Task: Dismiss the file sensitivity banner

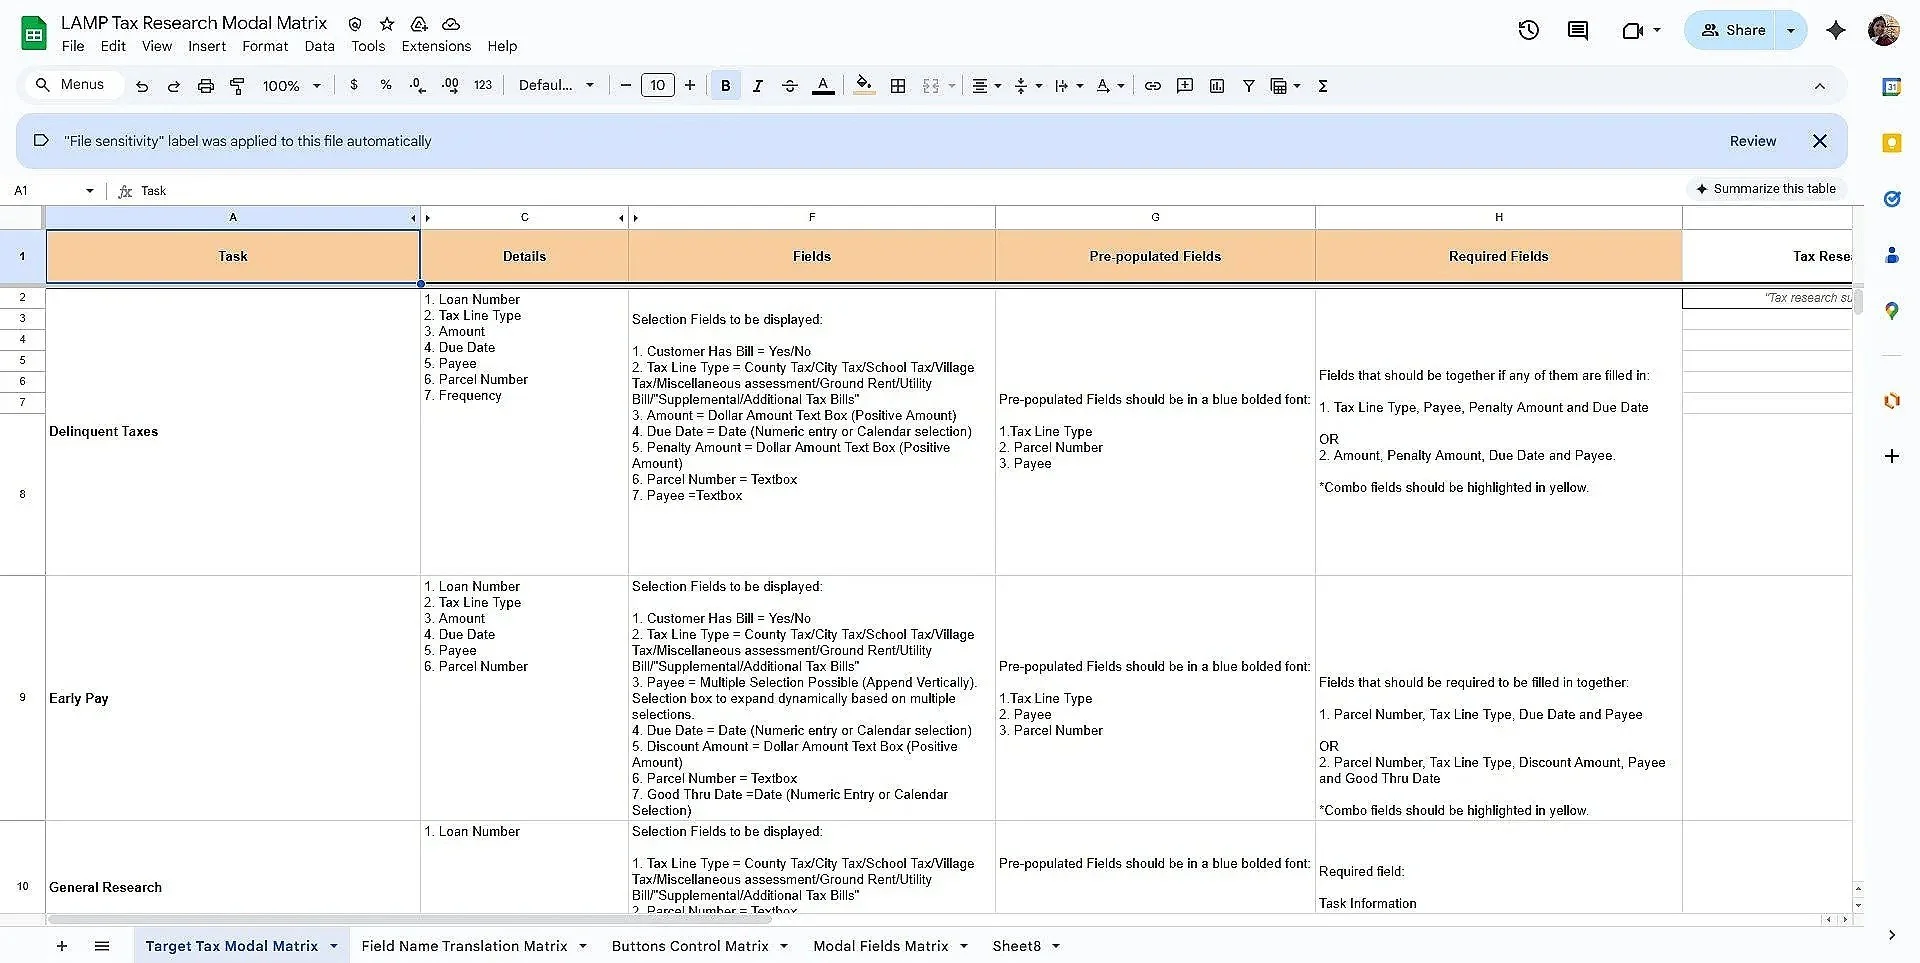Action: pyautogui.click(x=1820, y=141)
